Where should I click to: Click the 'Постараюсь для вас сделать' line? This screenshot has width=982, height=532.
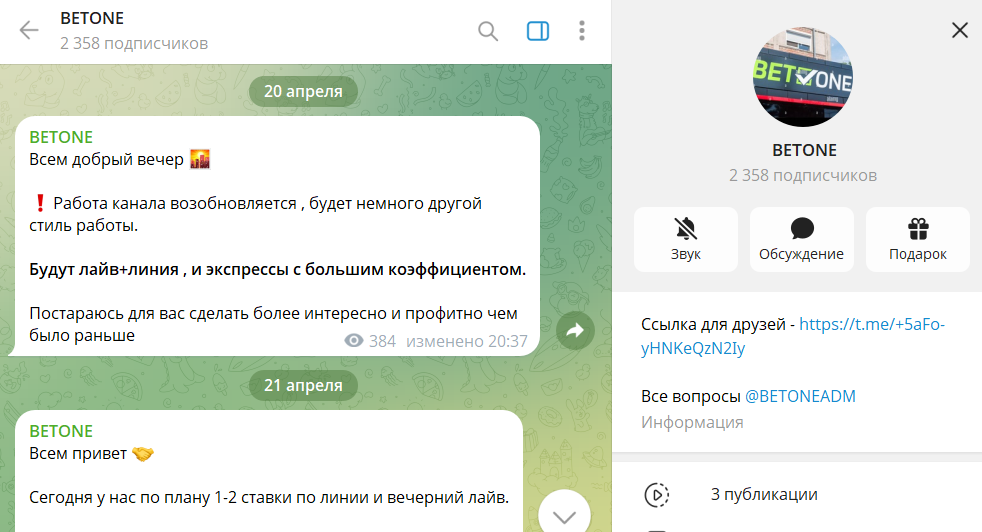coord(274,324)
